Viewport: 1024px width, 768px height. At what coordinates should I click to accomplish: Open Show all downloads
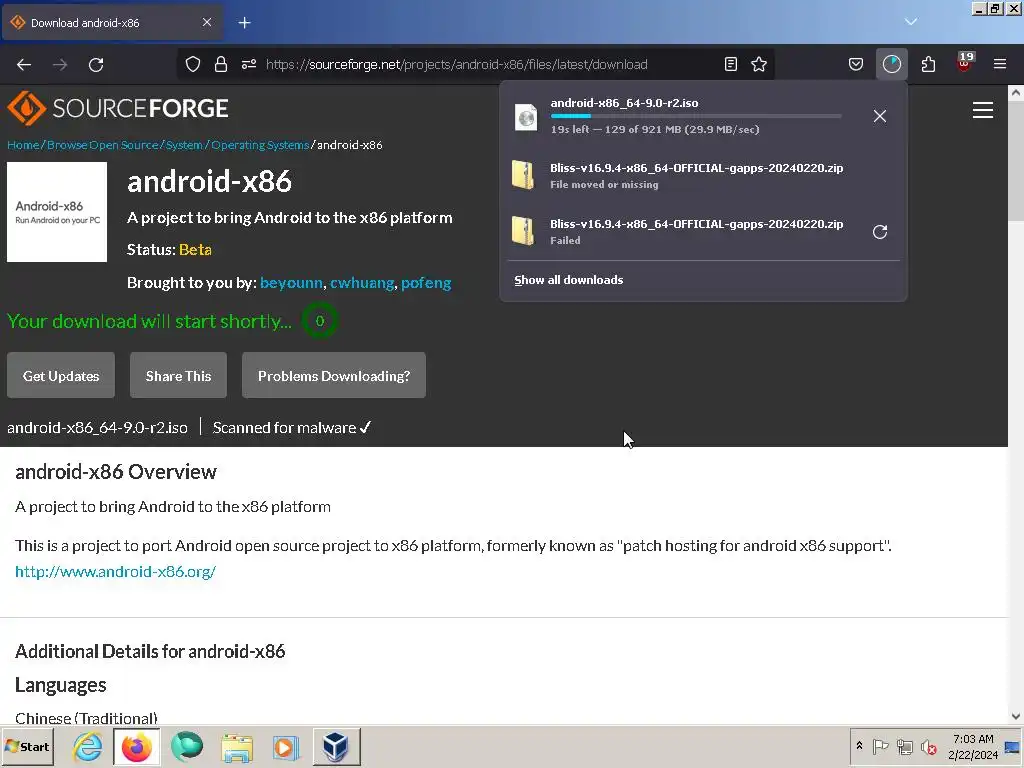568,280
